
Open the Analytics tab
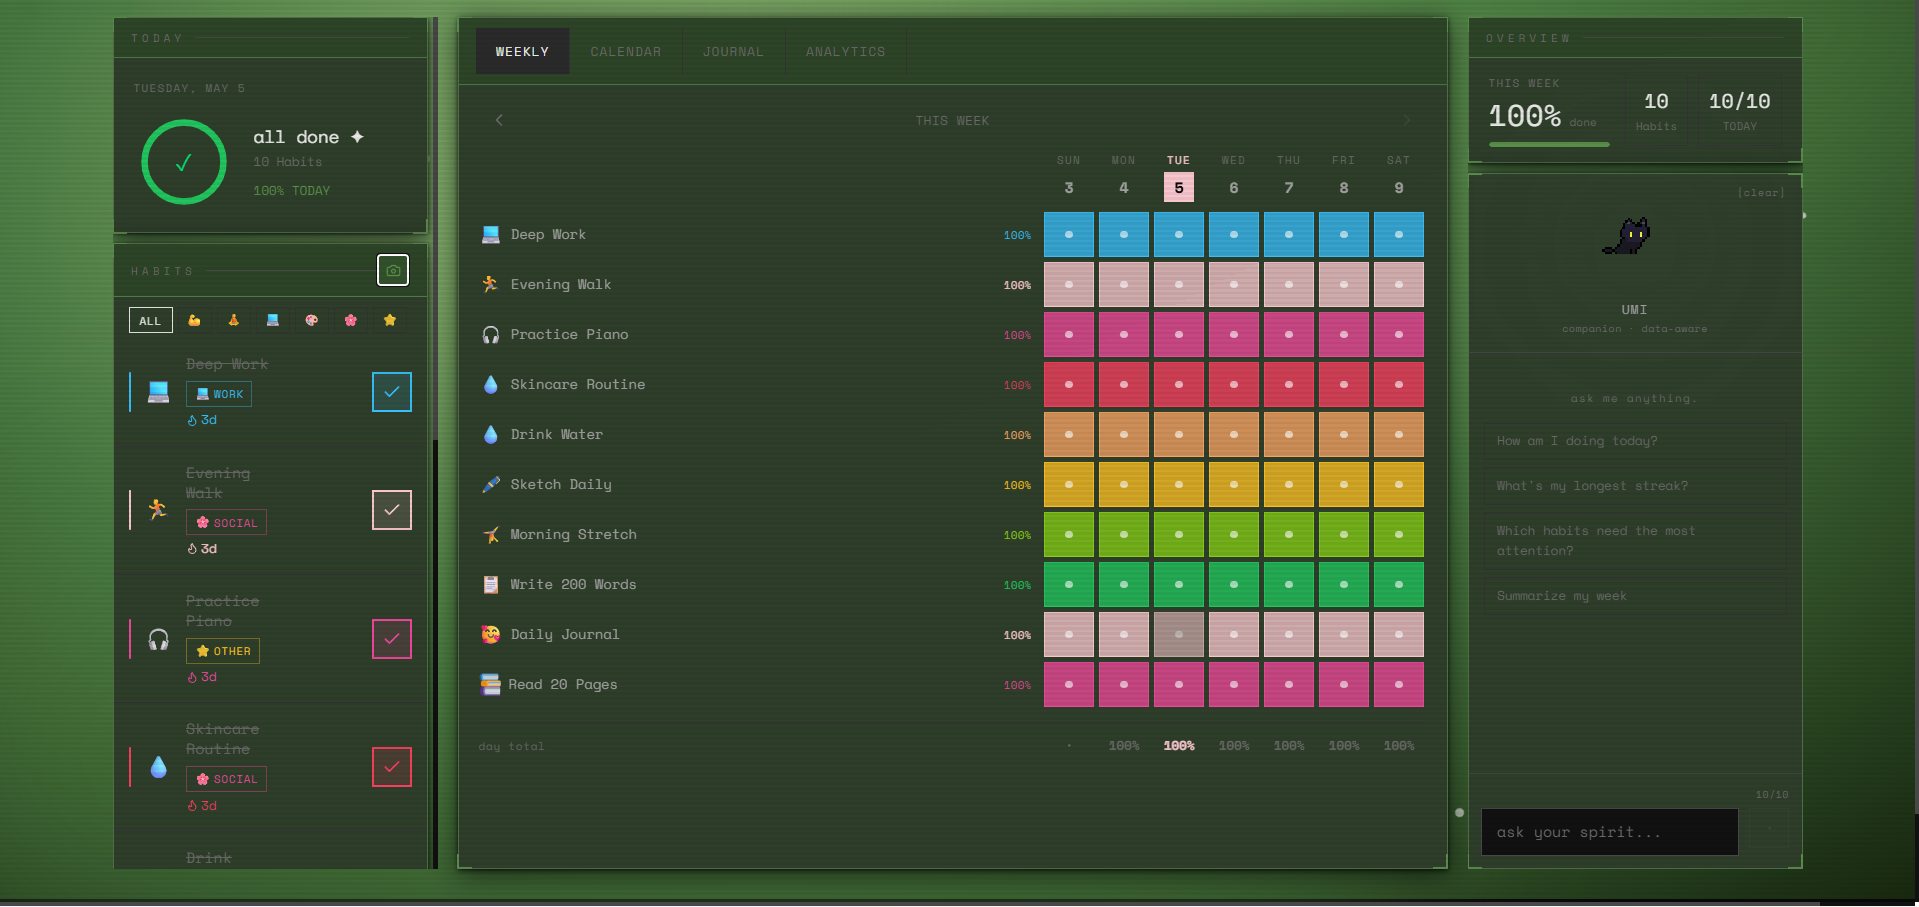click(846, 51)
